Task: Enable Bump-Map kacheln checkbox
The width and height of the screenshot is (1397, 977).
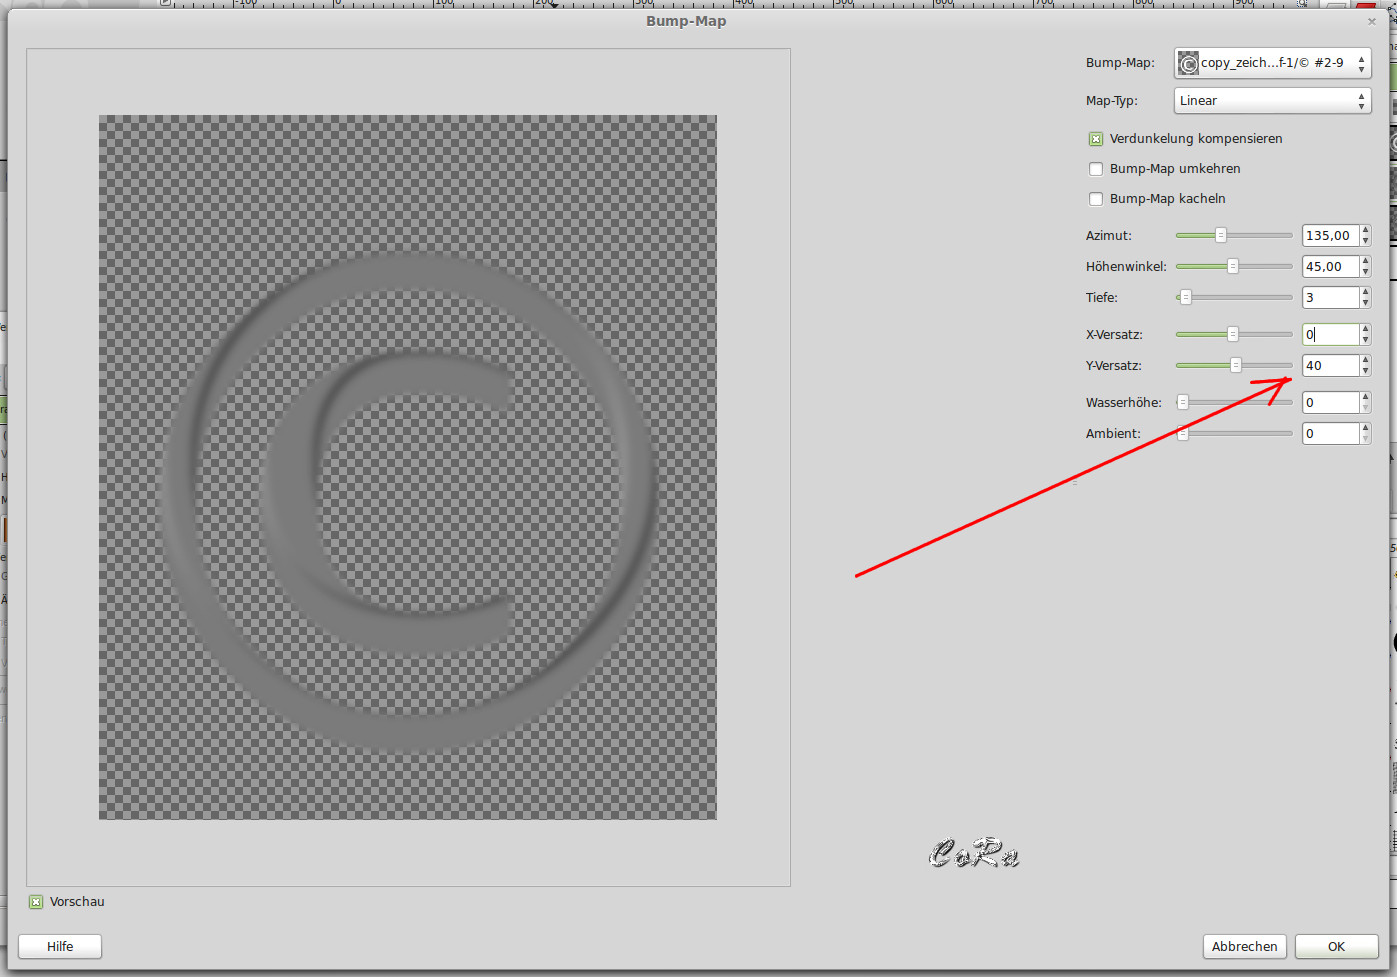Action: coord(1096,199)
